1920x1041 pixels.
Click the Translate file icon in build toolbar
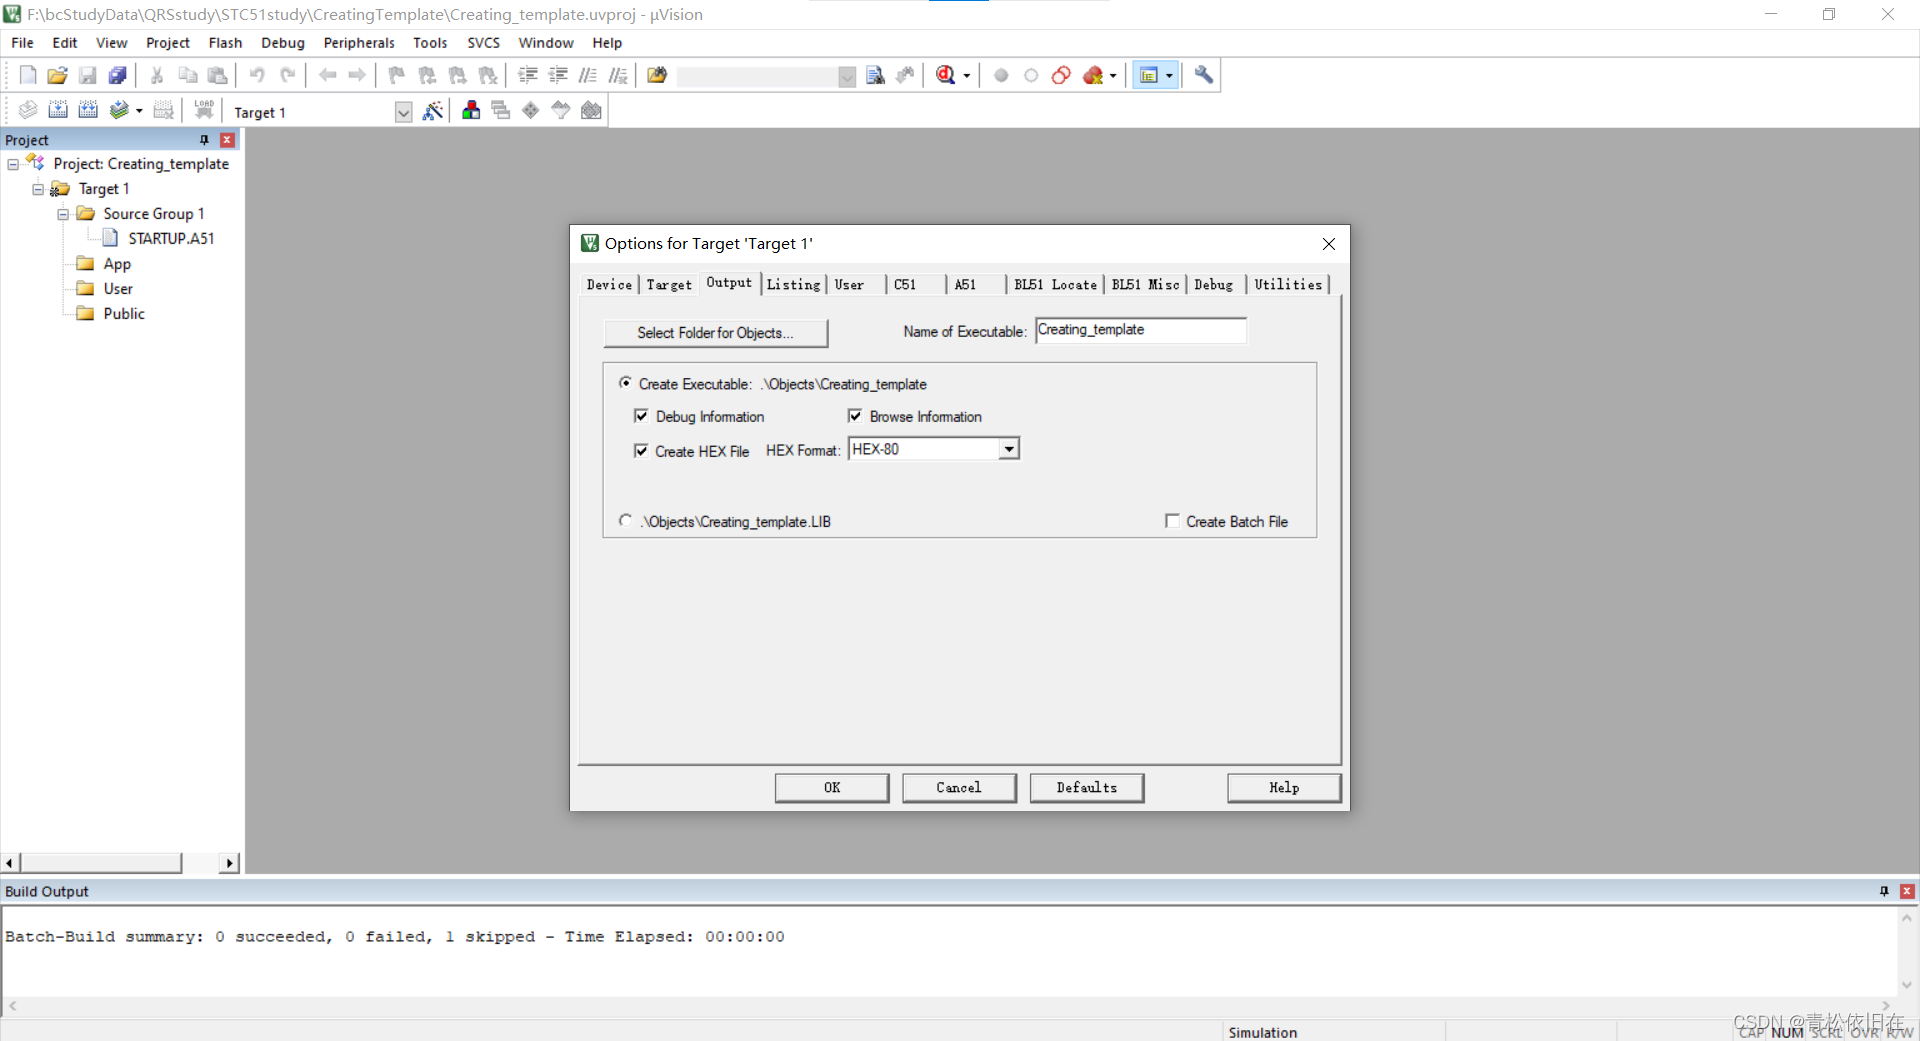pos(28,110)
